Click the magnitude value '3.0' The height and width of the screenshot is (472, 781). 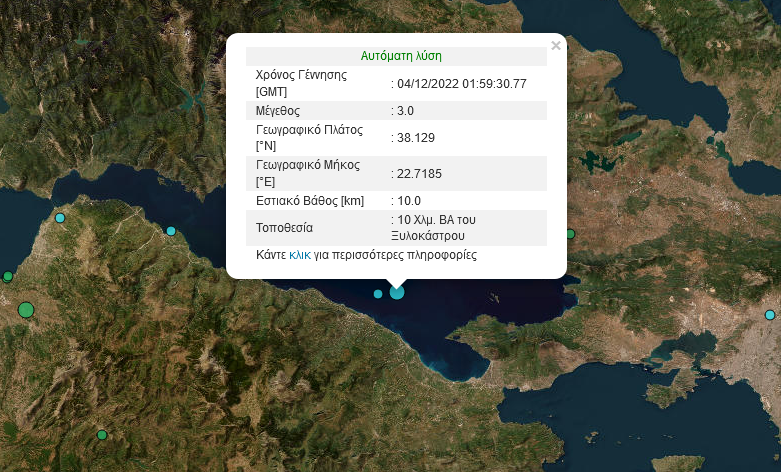[405, 111]
